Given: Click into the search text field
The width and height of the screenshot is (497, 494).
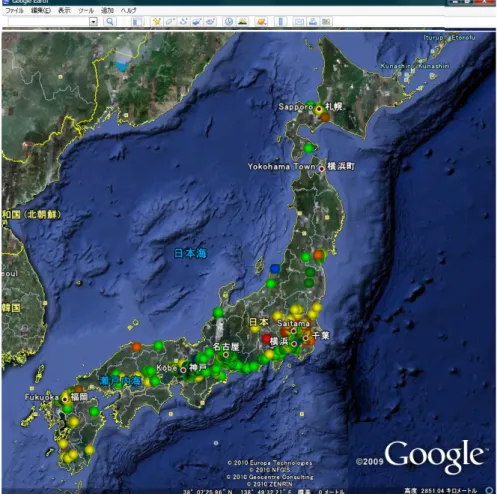Looking at the screenshot, I should pos(49,22).
